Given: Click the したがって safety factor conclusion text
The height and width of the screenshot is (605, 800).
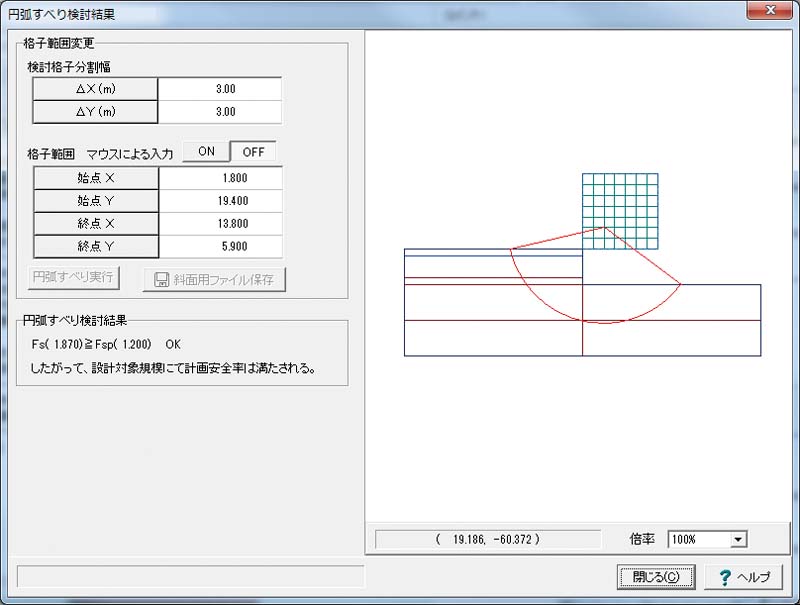Looking at the screenshot, I should click(x=173, y=368).
